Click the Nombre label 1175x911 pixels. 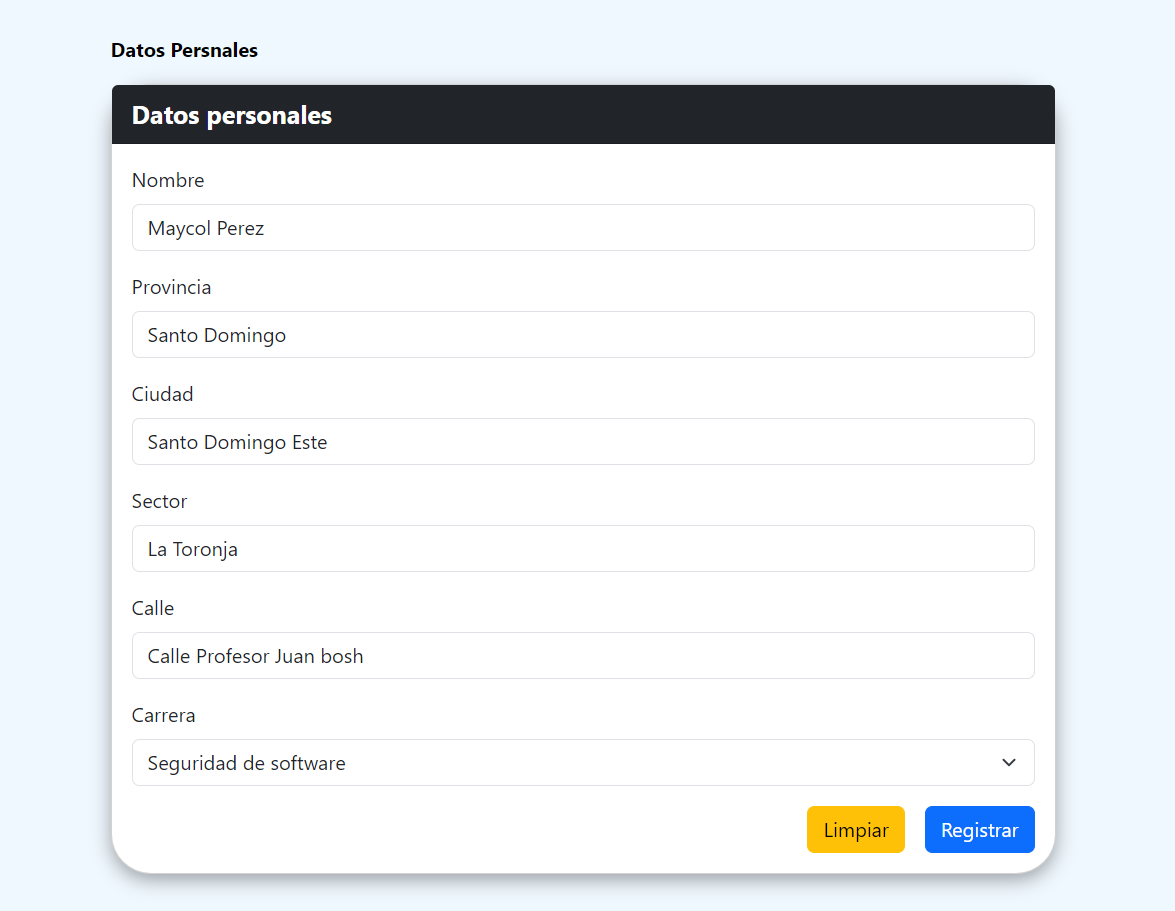pos(168,180)
